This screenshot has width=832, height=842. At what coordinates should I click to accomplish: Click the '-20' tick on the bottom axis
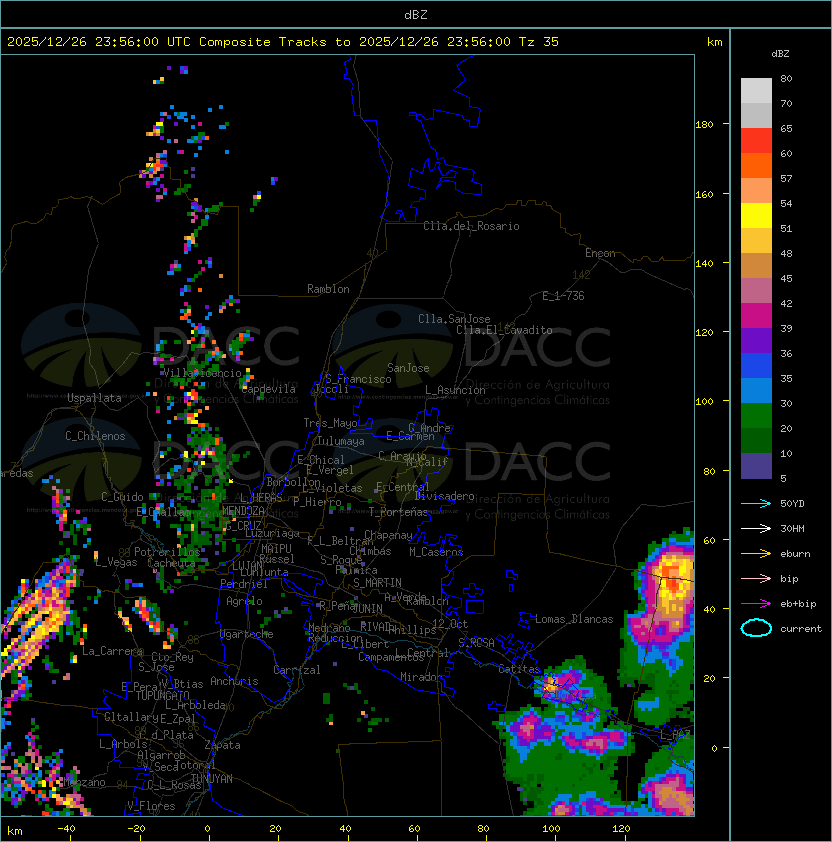(x=136, y=829)
